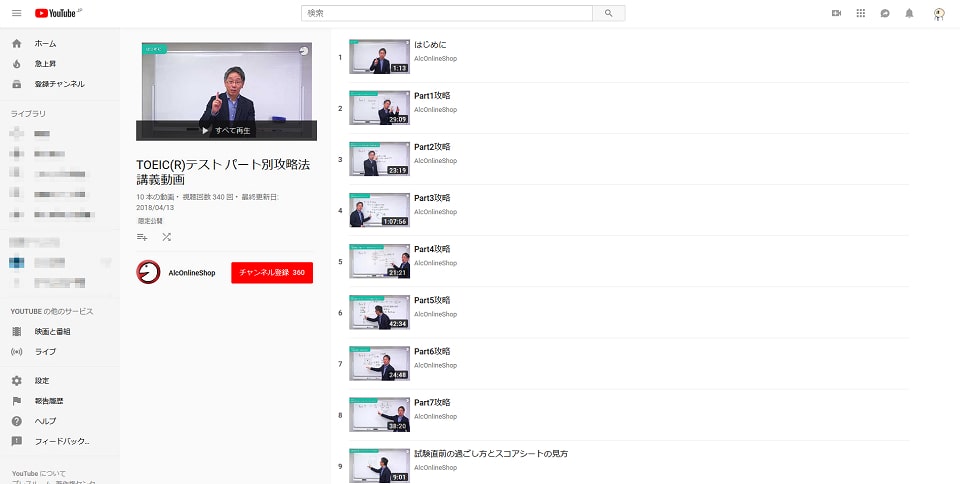Click the ヘルプ question mark icon
960x484 pixels.
[x=17, y=421]
